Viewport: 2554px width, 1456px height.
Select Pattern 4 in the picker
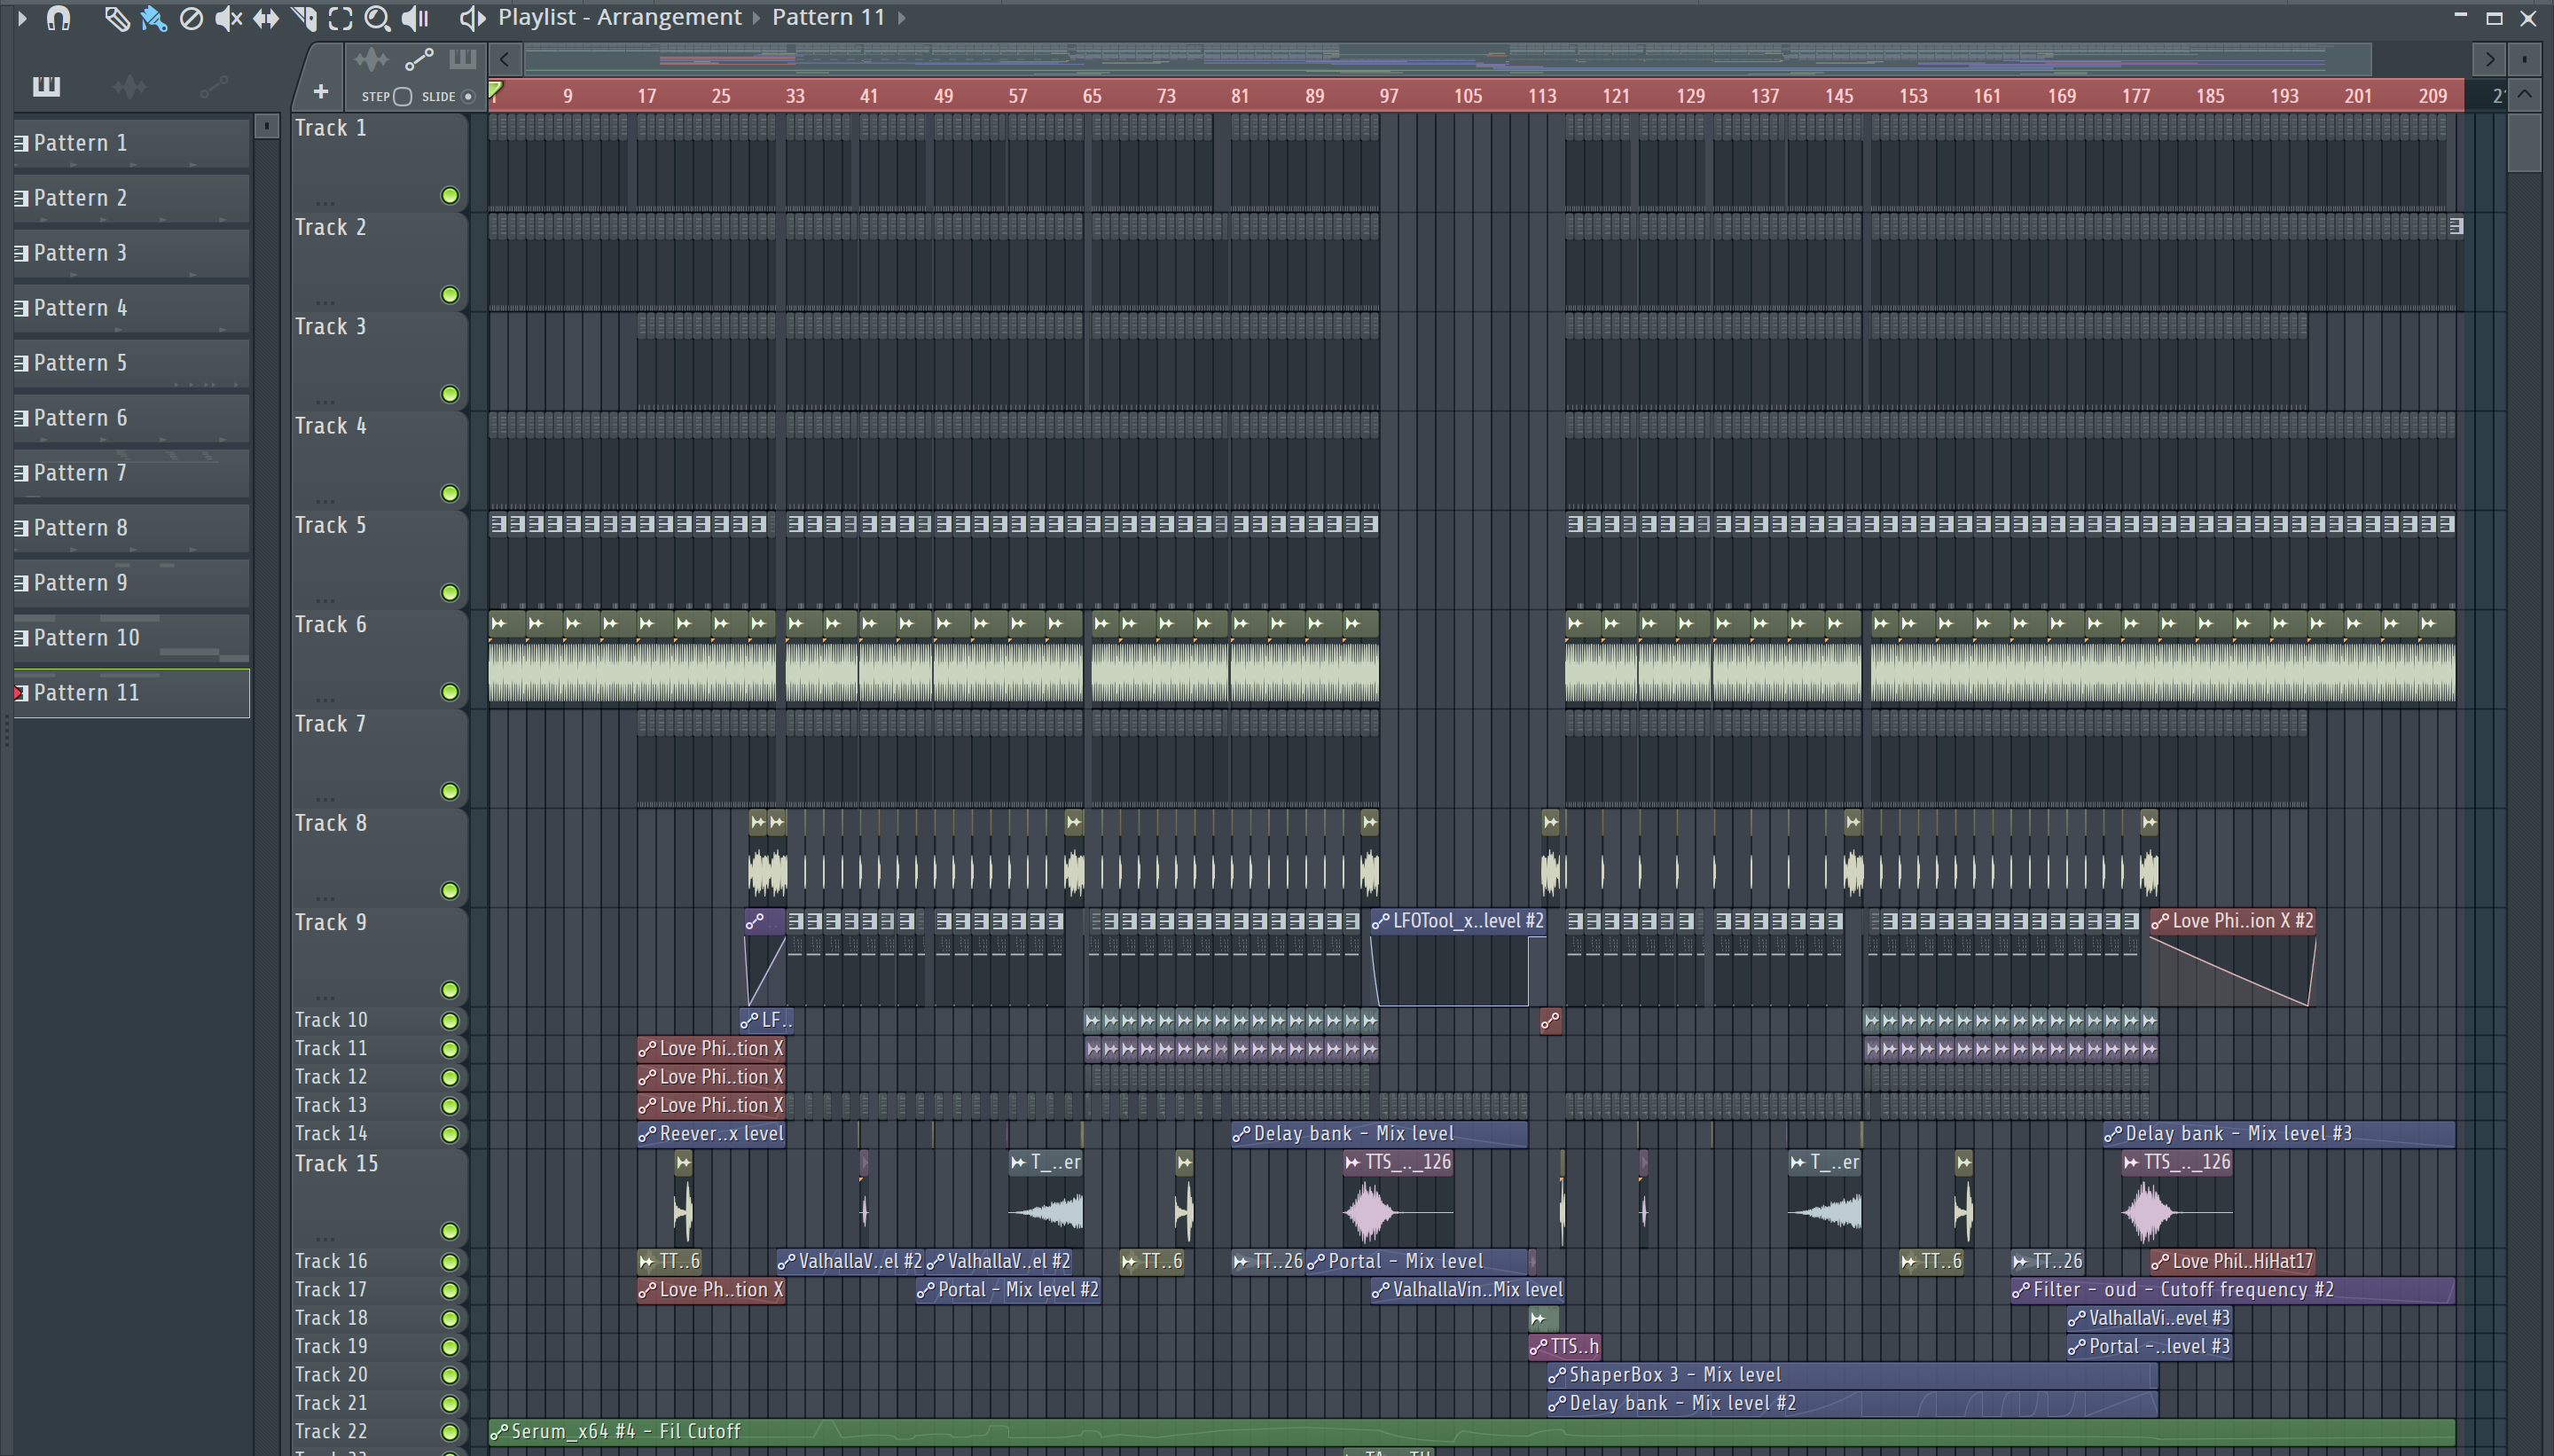132,308
